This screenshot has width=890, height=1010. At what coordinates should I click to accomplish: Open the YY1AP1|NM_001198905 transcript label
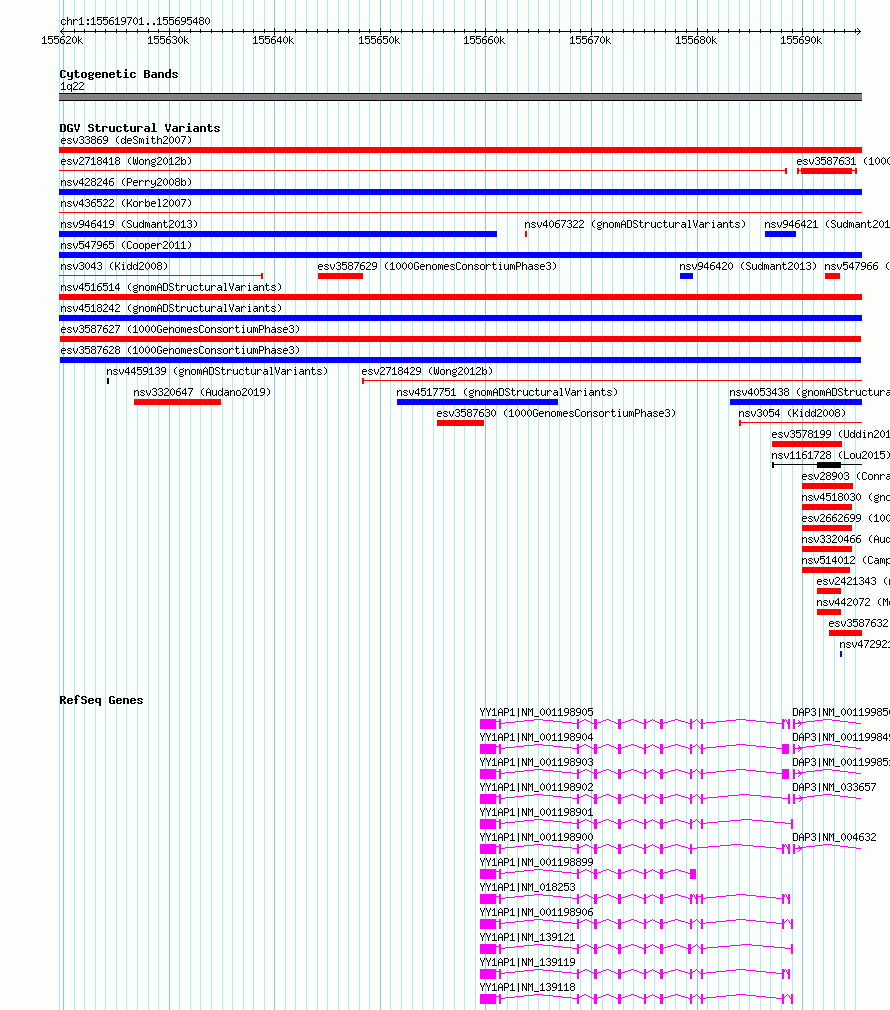point(536,712)
